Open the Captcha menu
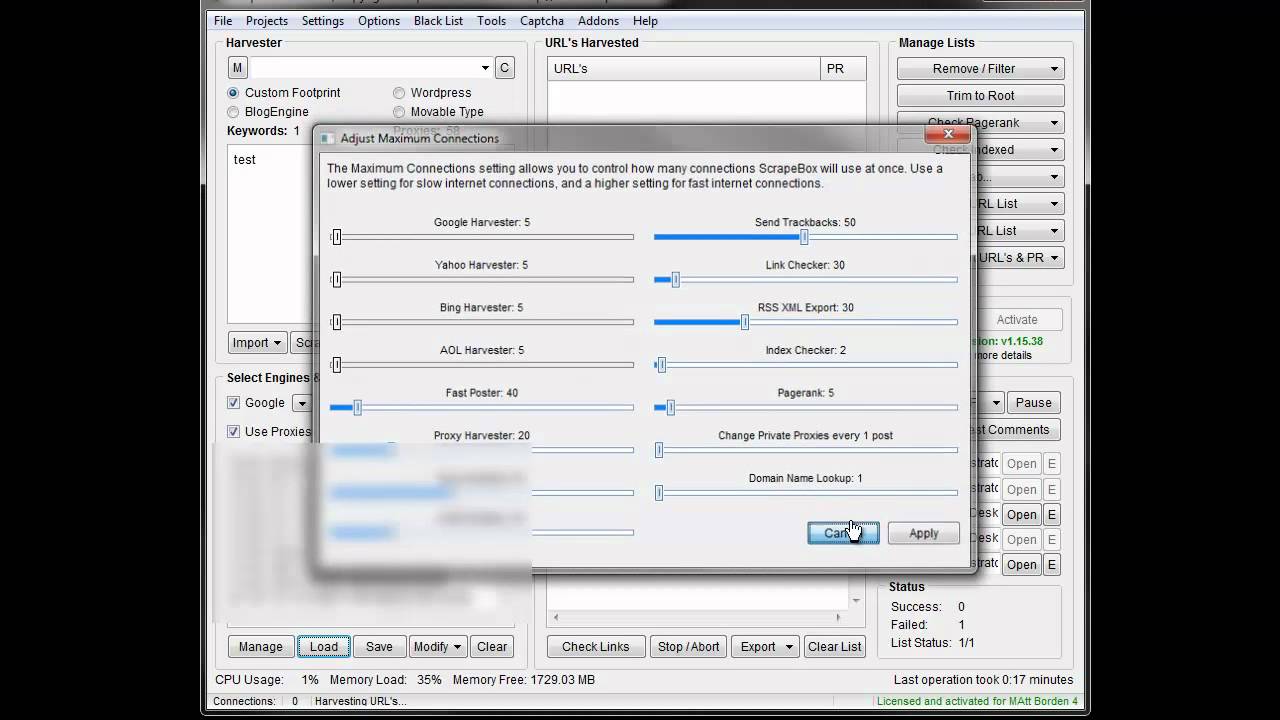This screenshot has height=720, width=1280. tap(542, 21)
